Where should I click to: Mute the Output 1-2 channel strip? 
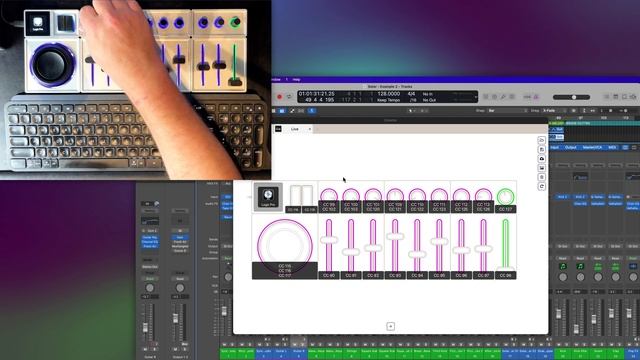coord(175,349)
